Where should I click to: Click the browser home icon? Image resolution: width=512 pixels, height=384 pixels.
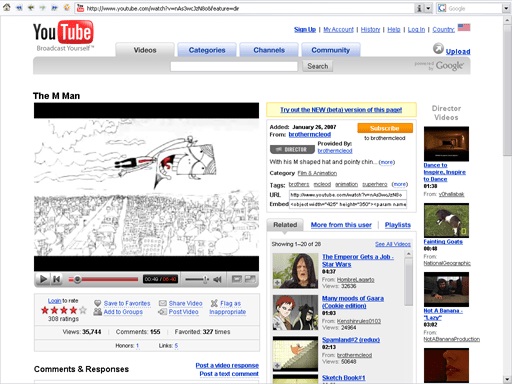click(6, 7)
